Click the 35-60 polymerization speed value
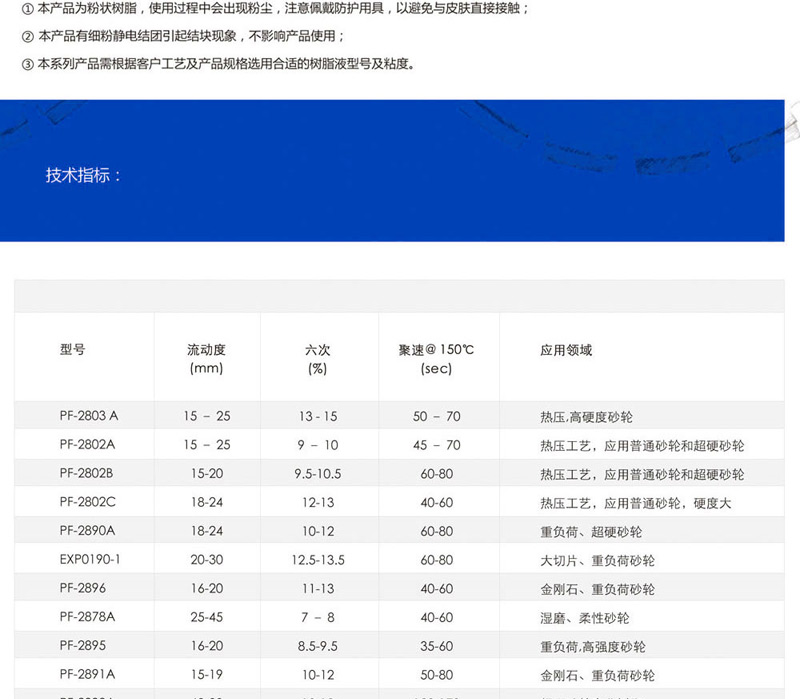The height and width of the screenshot is (699, 800). tap(437, 646)
